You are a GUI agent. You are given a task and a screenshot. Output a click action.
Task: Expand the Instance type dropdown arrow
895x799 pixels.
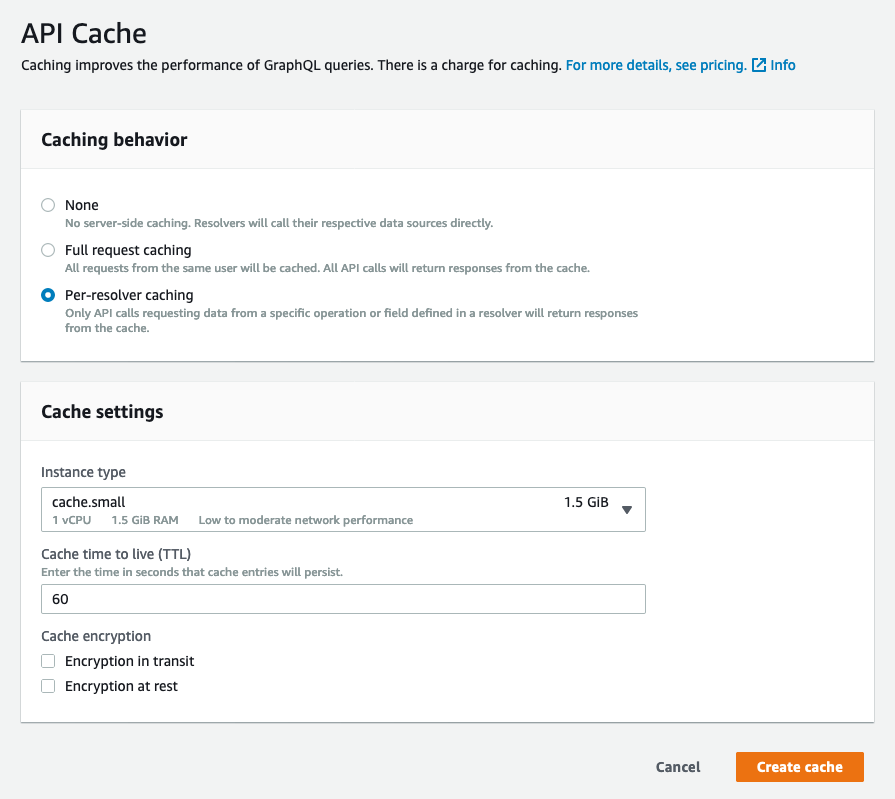coord(627,509)
